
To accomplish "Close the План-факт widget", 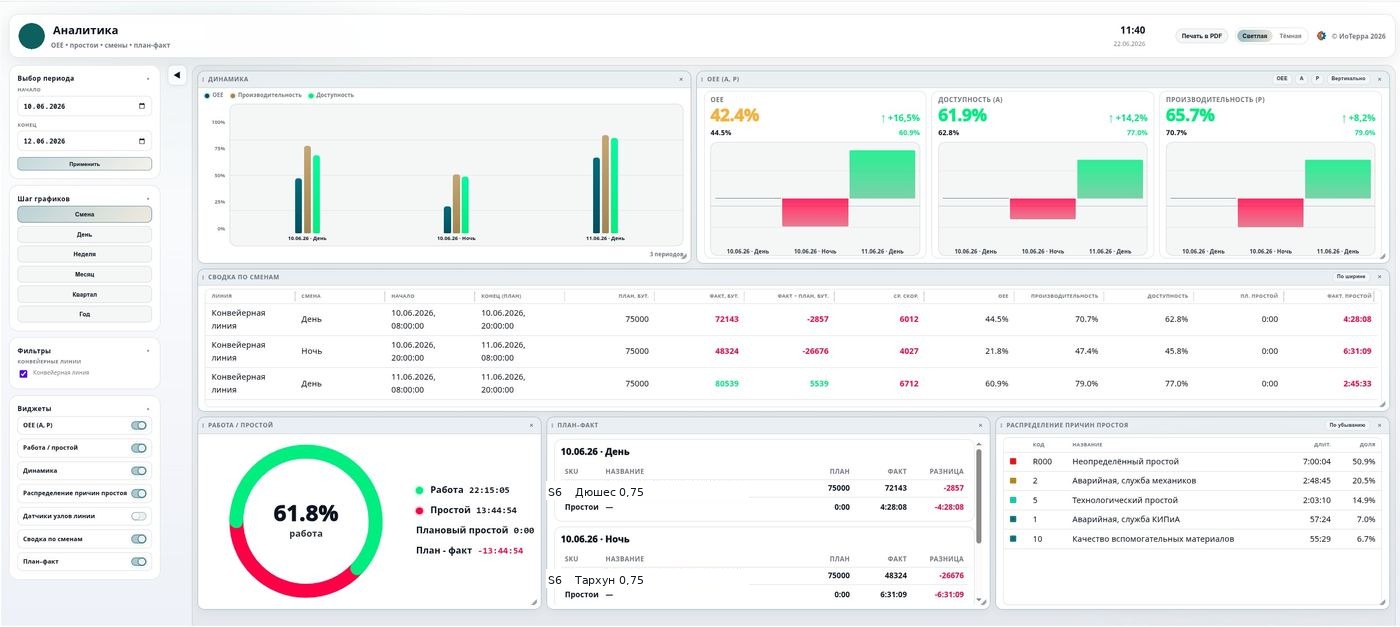I will (x=981, y=425).
